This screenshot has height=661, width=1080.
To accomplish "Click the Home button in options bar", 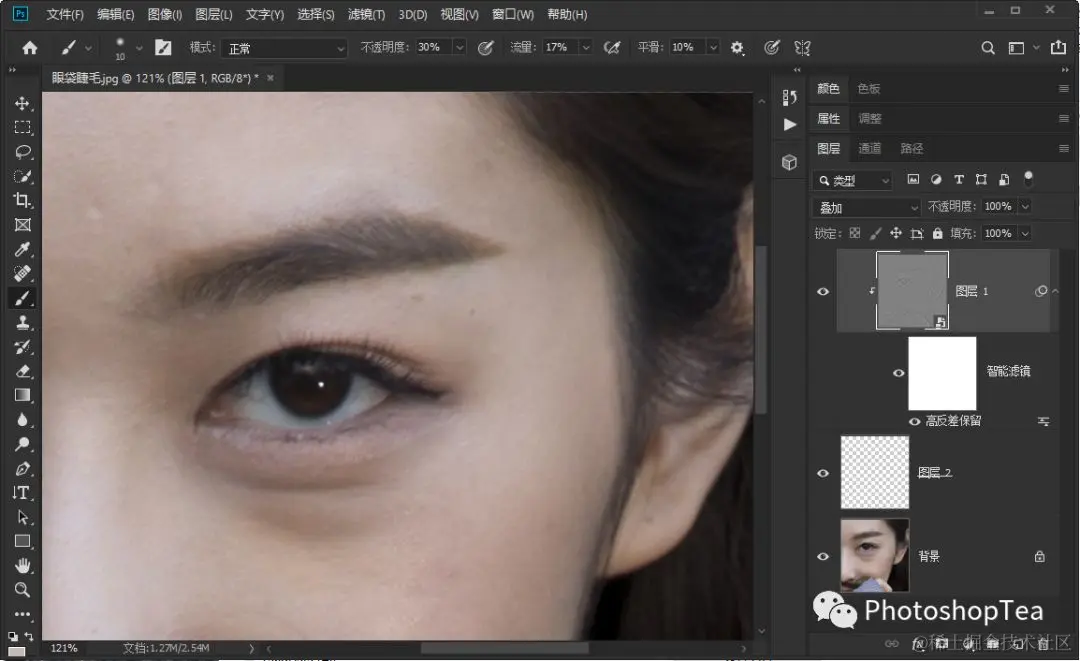I will coord(30,48).
